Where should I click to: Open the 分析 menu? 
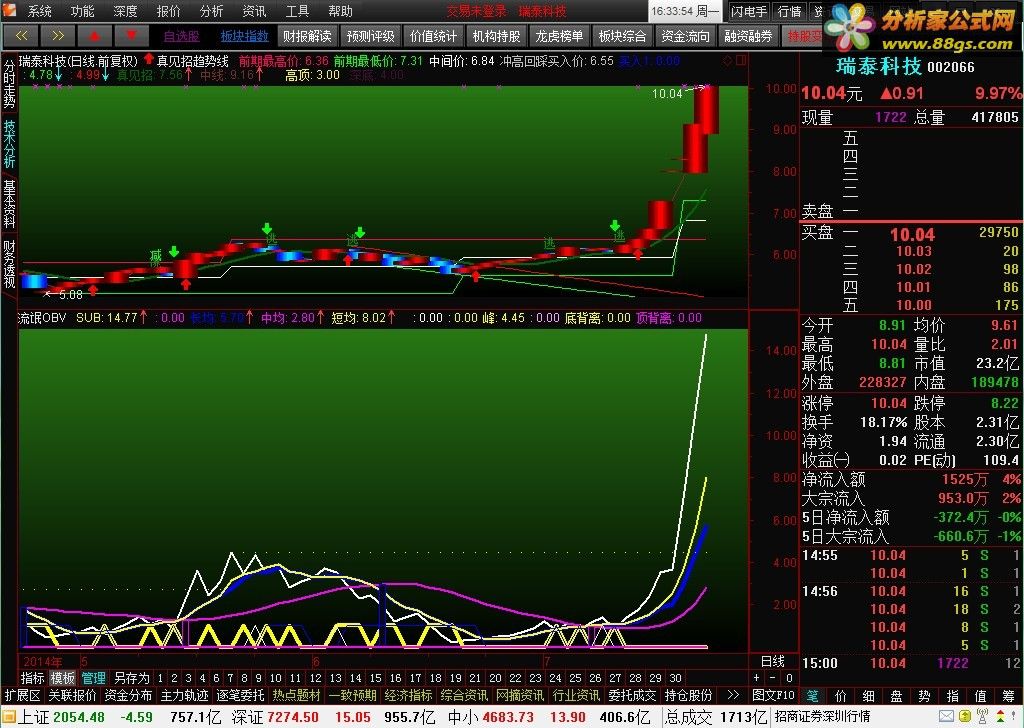(x=212, y=11)
